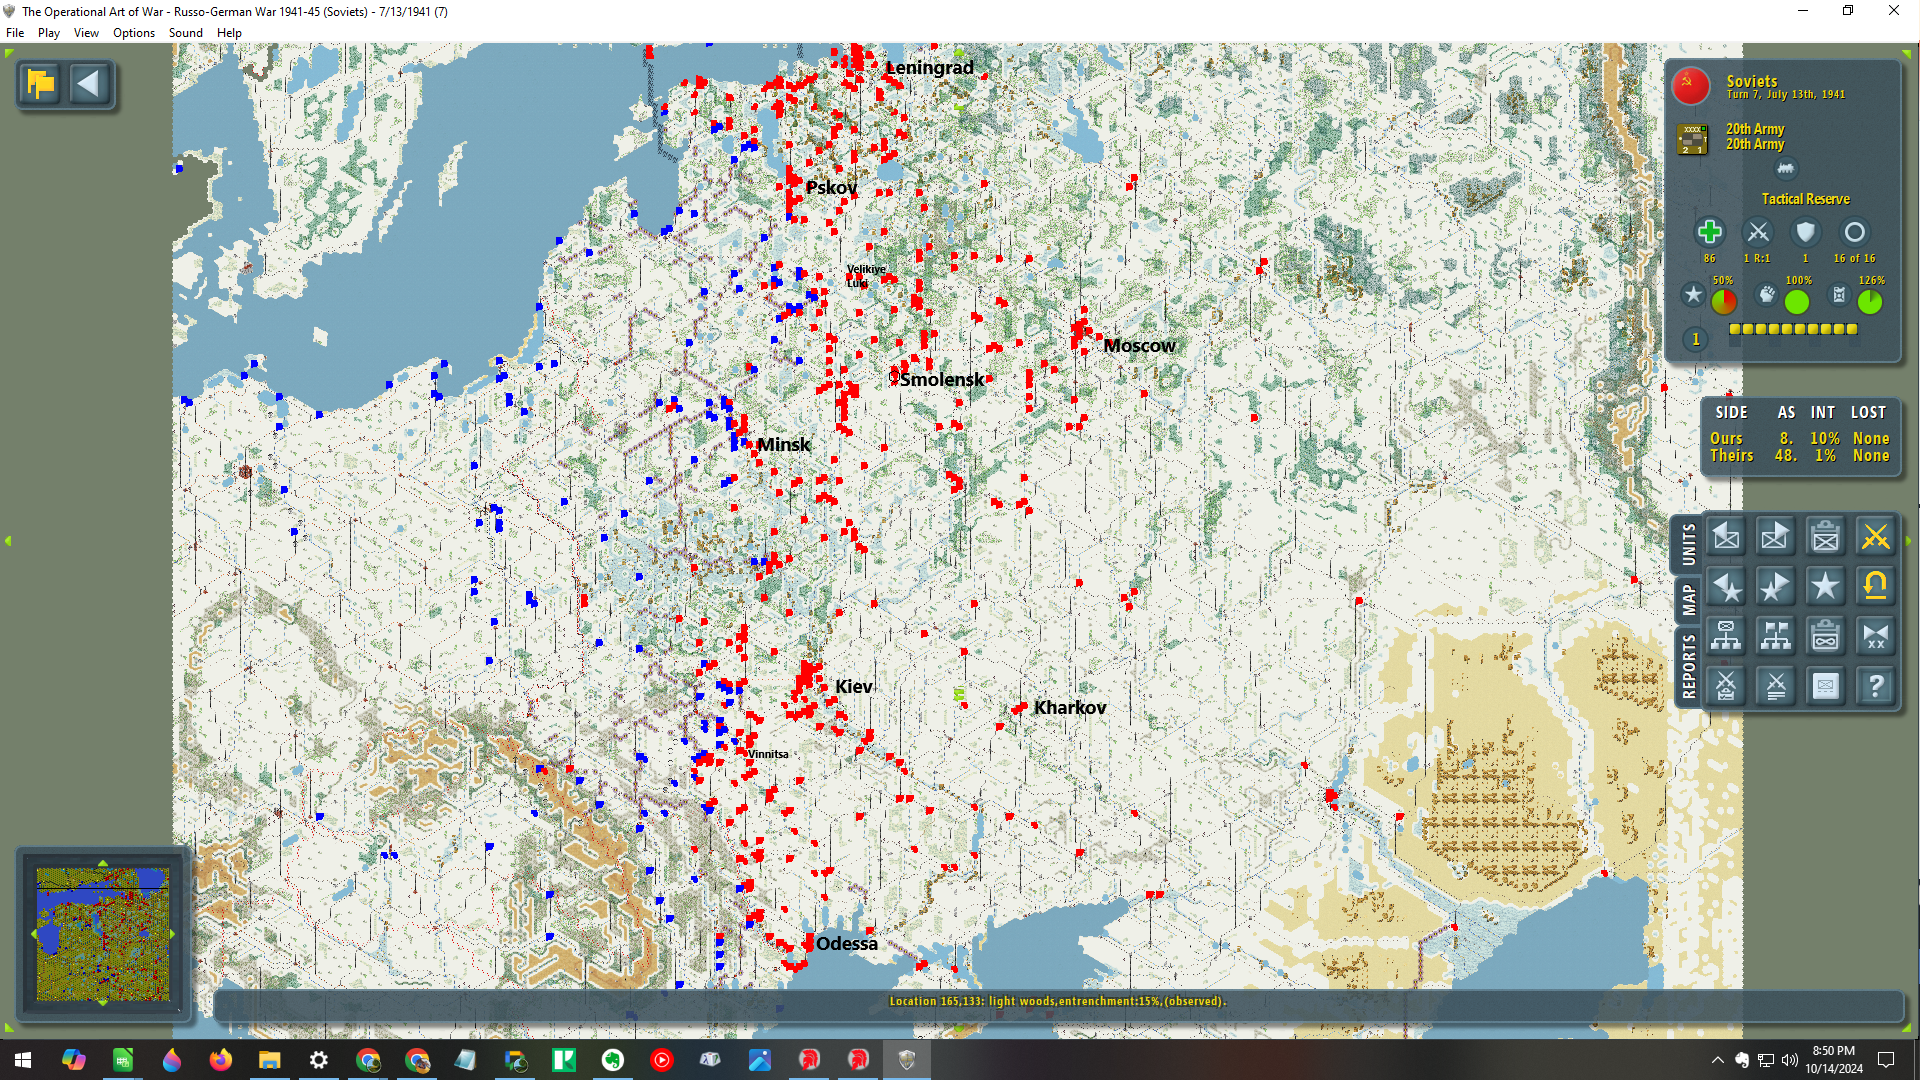
Task: Click the XX division bowtie icon
Action: pyautogui.click(x=1875, y=636)
